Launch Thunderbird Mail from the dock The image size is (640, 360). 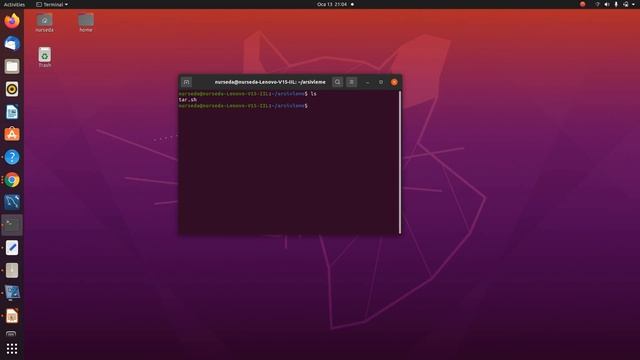coord(12,43)
